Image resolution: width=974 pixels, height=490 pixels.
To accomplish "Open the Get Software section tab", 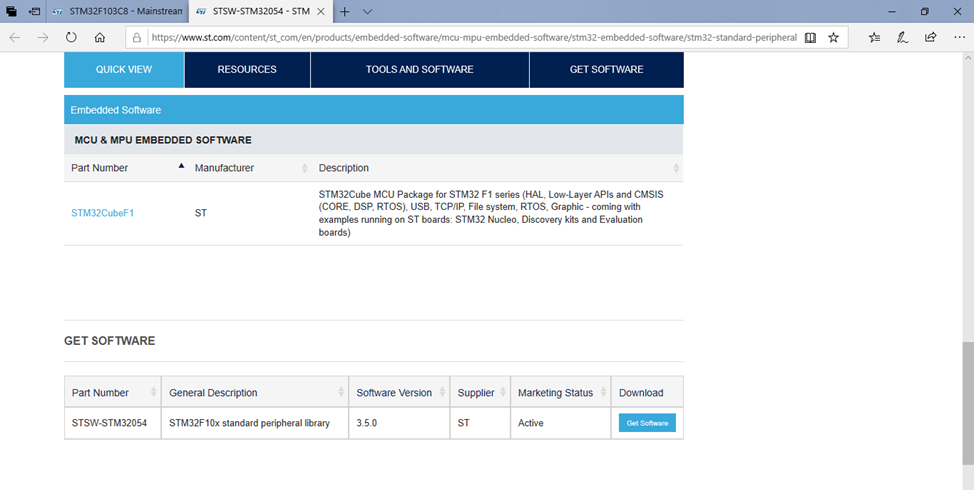I will pos(606,70).
